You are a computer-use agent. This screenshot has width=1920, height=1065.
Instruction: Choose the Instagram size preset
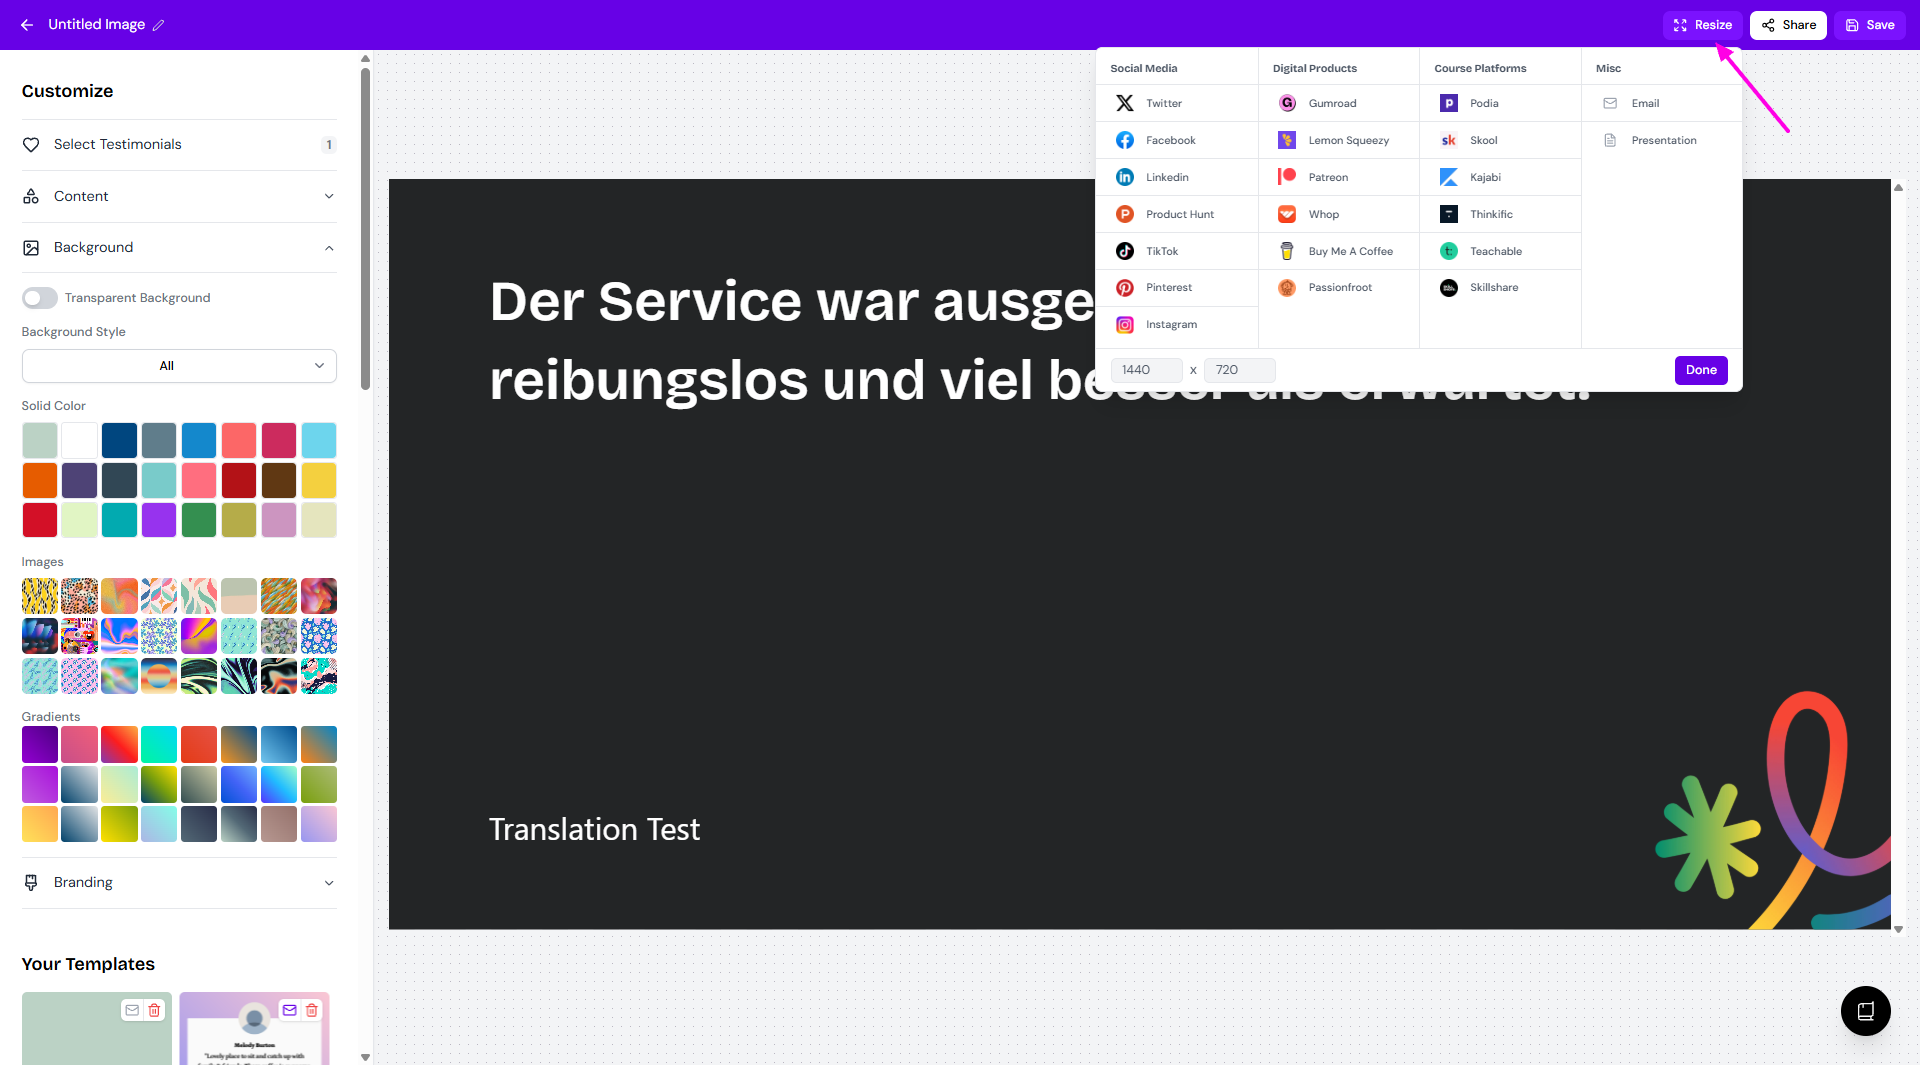click(x=1170, y=324)
